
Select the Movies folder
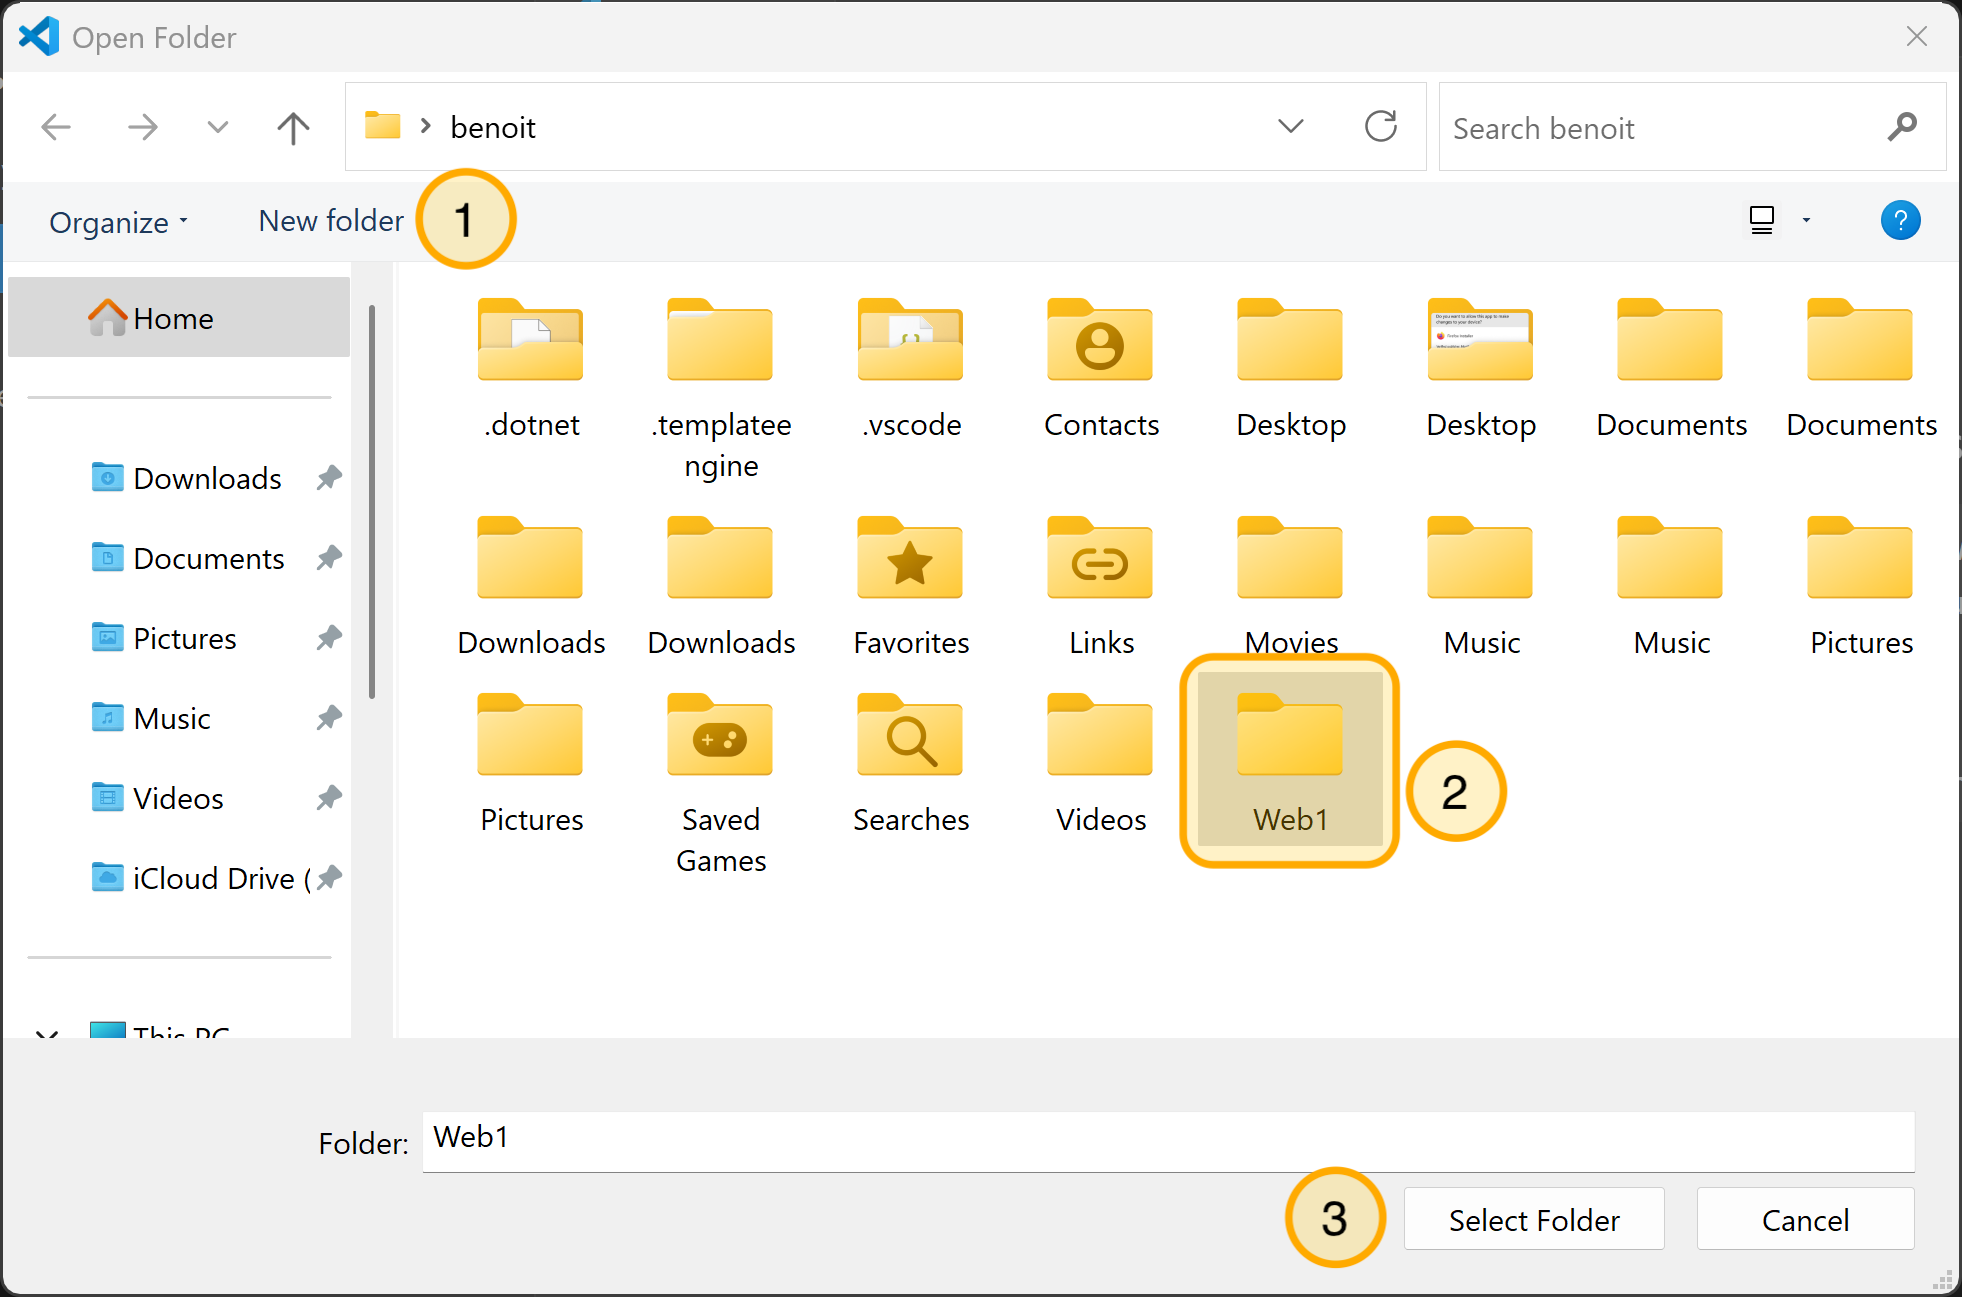[1291, 586]
